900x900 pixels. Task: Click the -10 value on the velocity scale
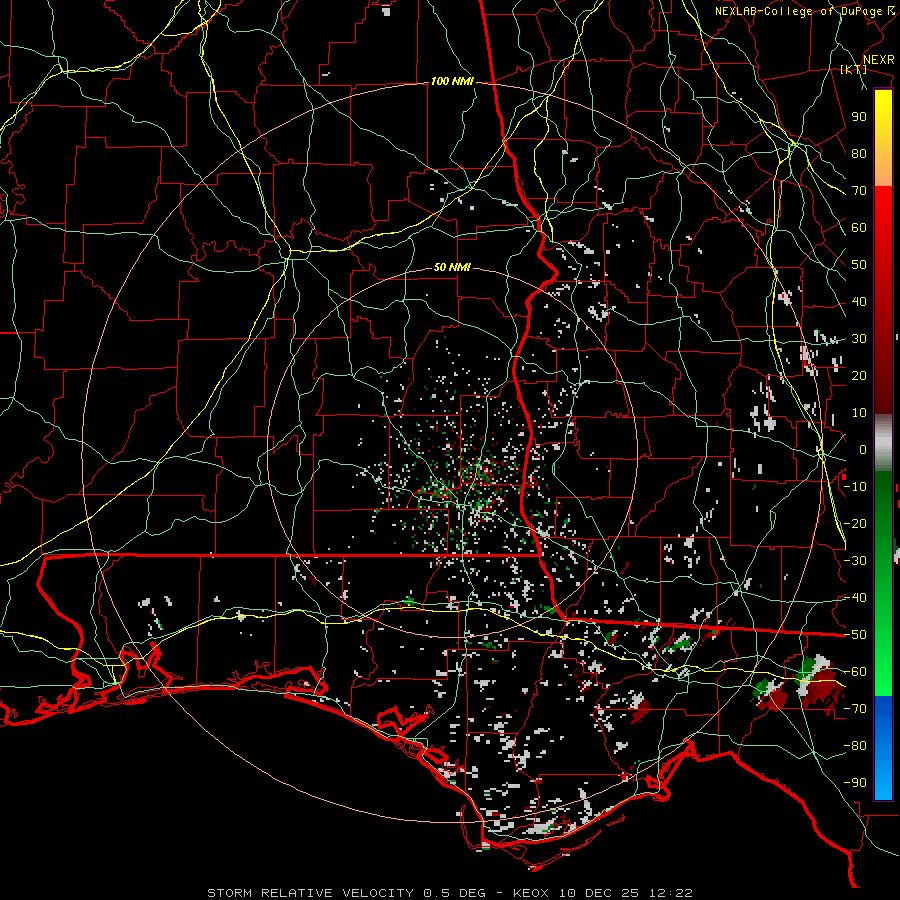coord(855,487)
